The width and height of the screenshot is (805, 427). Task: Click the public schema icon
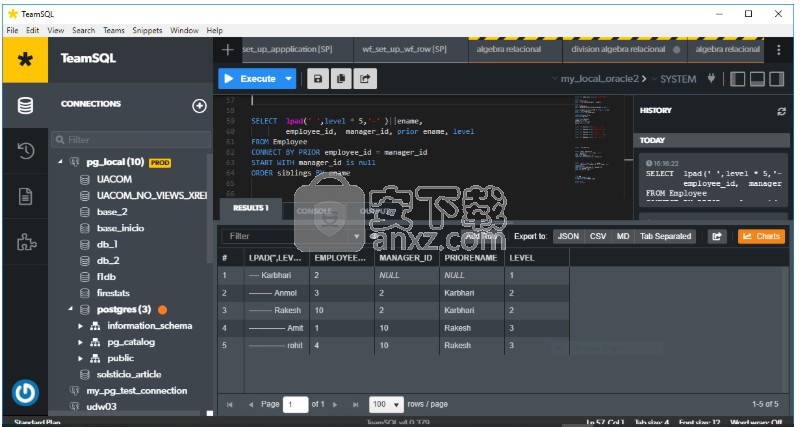click(x=95, y=358)
